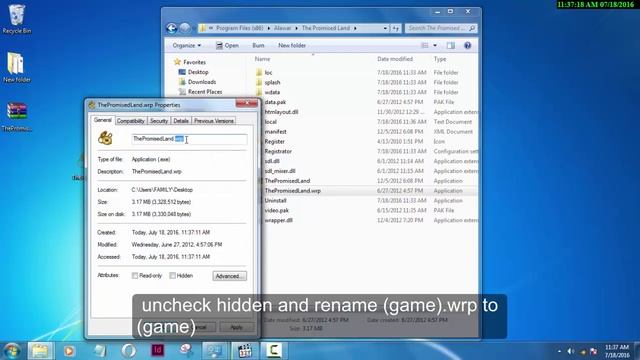Expand the view options dropdown arrow
Screen dimensions: 640x360
pos(435,45)
